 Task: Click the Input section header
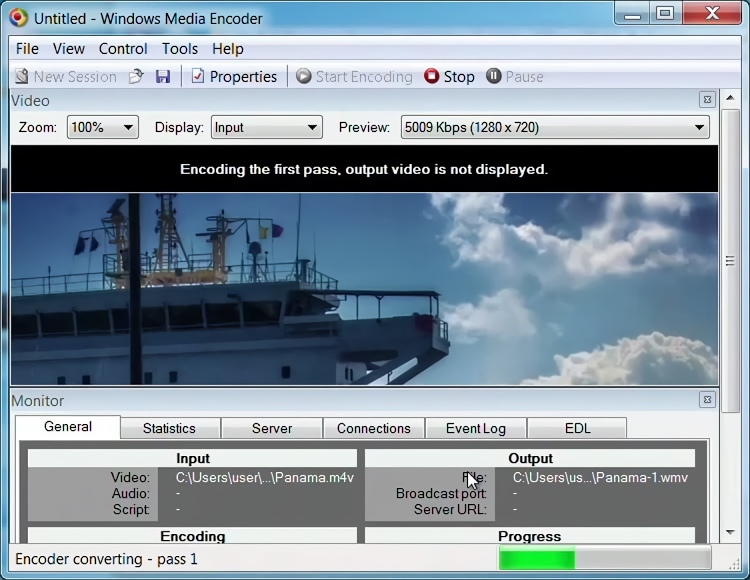[x=192, y=458]
